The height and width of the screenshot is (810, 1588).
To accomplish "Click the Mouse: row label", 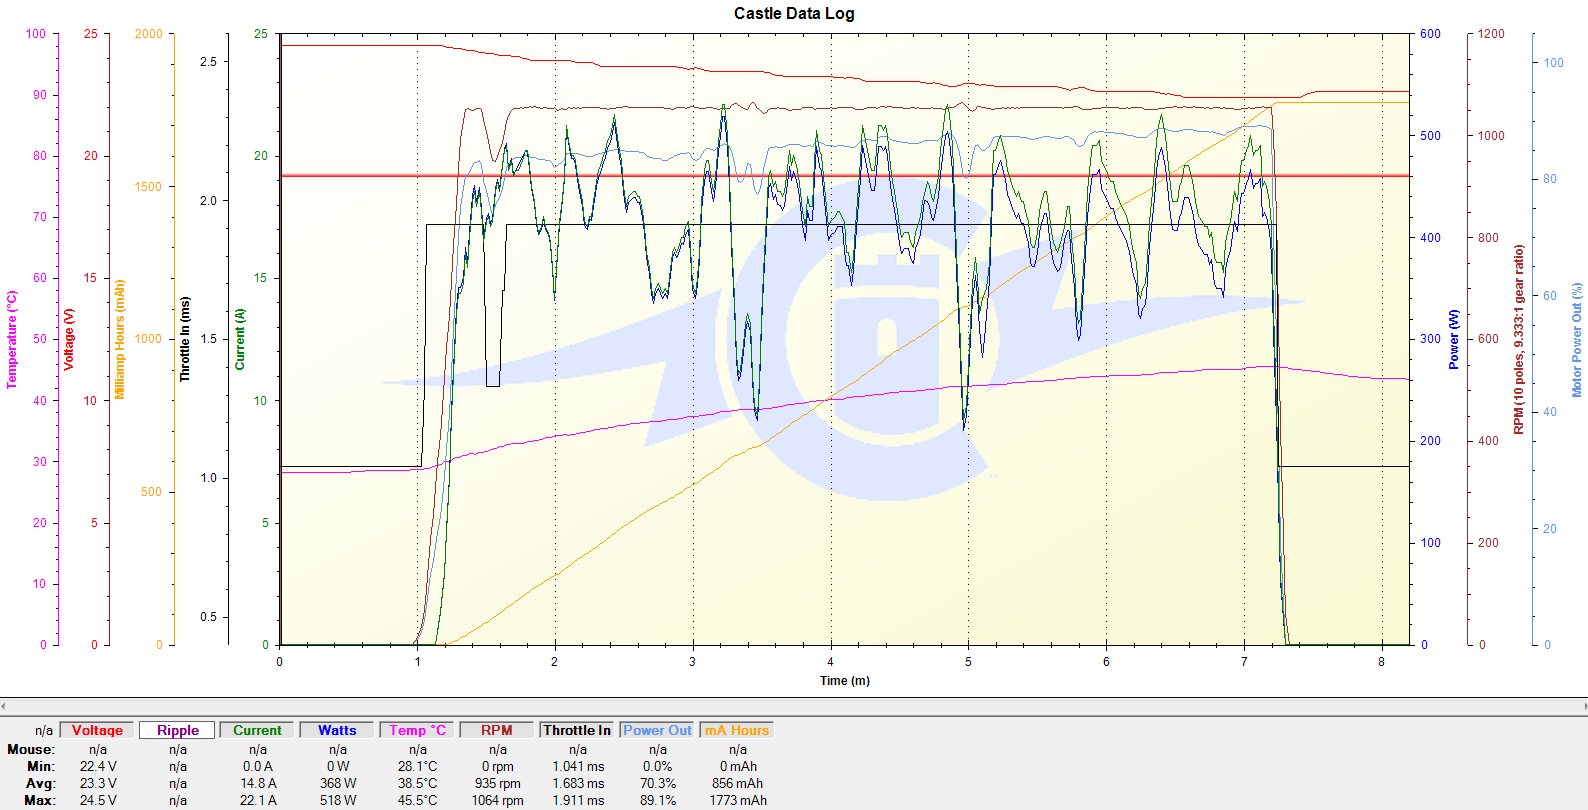I will [x=31, y=749].
